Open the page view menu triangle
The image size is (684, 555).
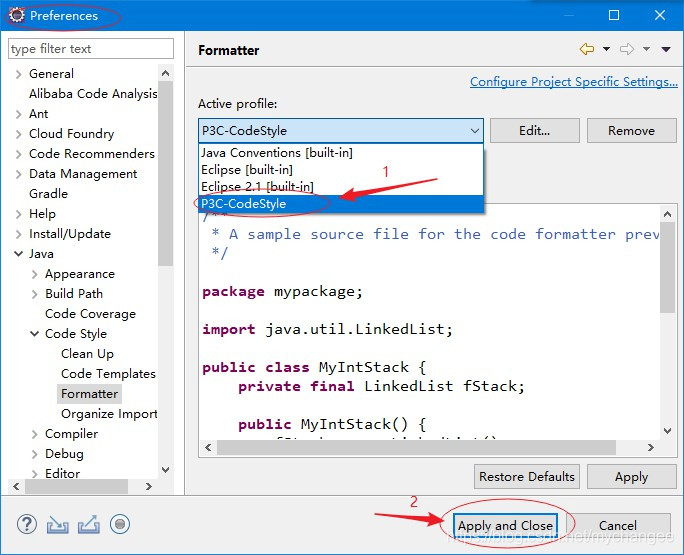(667, 50)
